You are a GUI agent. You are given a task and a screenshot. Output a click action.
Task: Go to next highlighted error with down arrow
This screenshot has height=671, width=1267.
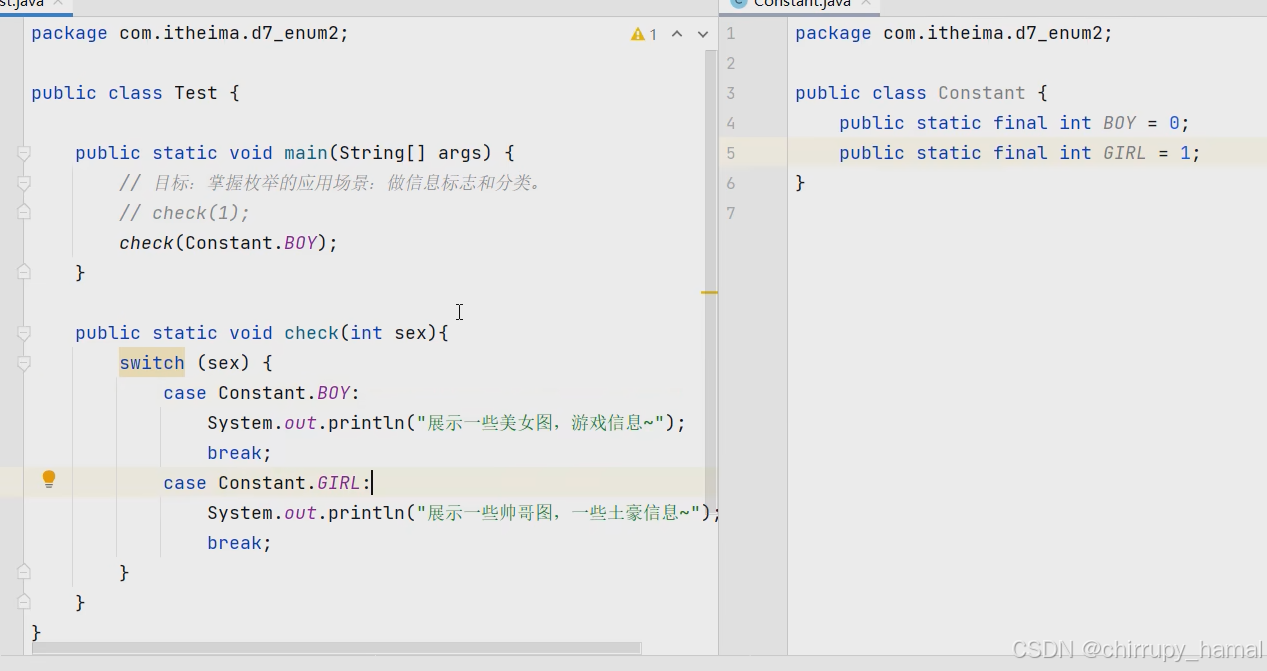(702, 34)
